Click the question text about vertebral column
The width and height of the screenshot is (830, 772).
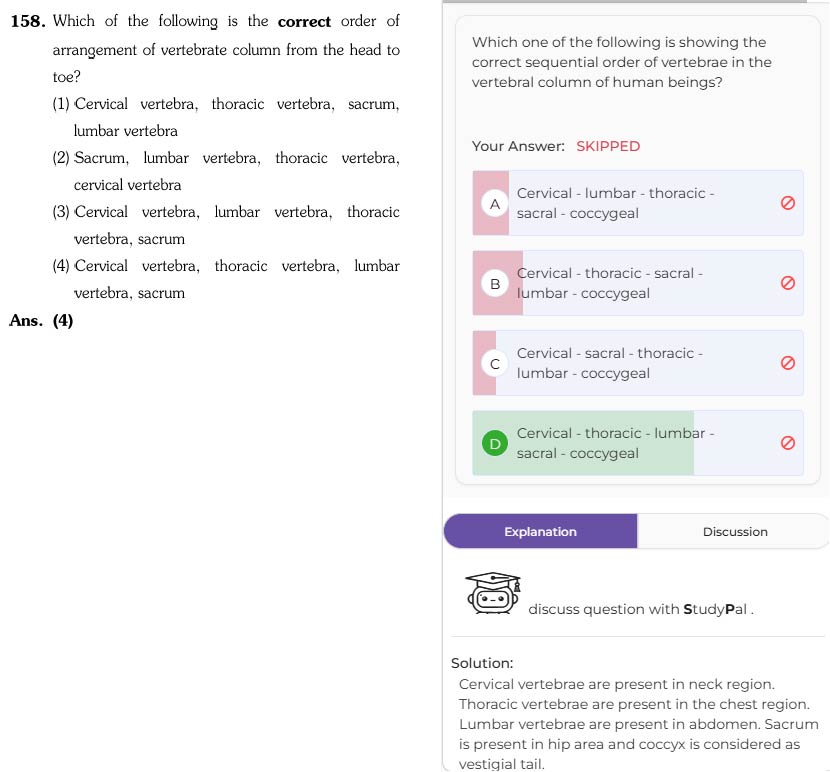[x=621, y=62]
